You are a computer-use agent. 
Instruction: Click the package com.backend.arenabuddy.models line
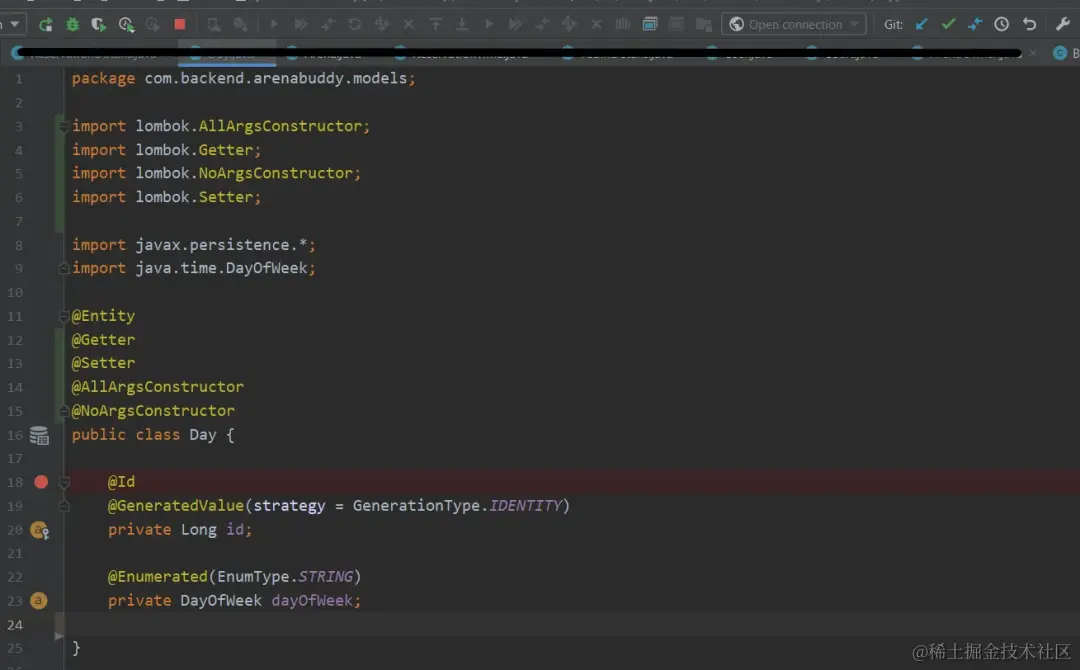click(x=243, y=78)
